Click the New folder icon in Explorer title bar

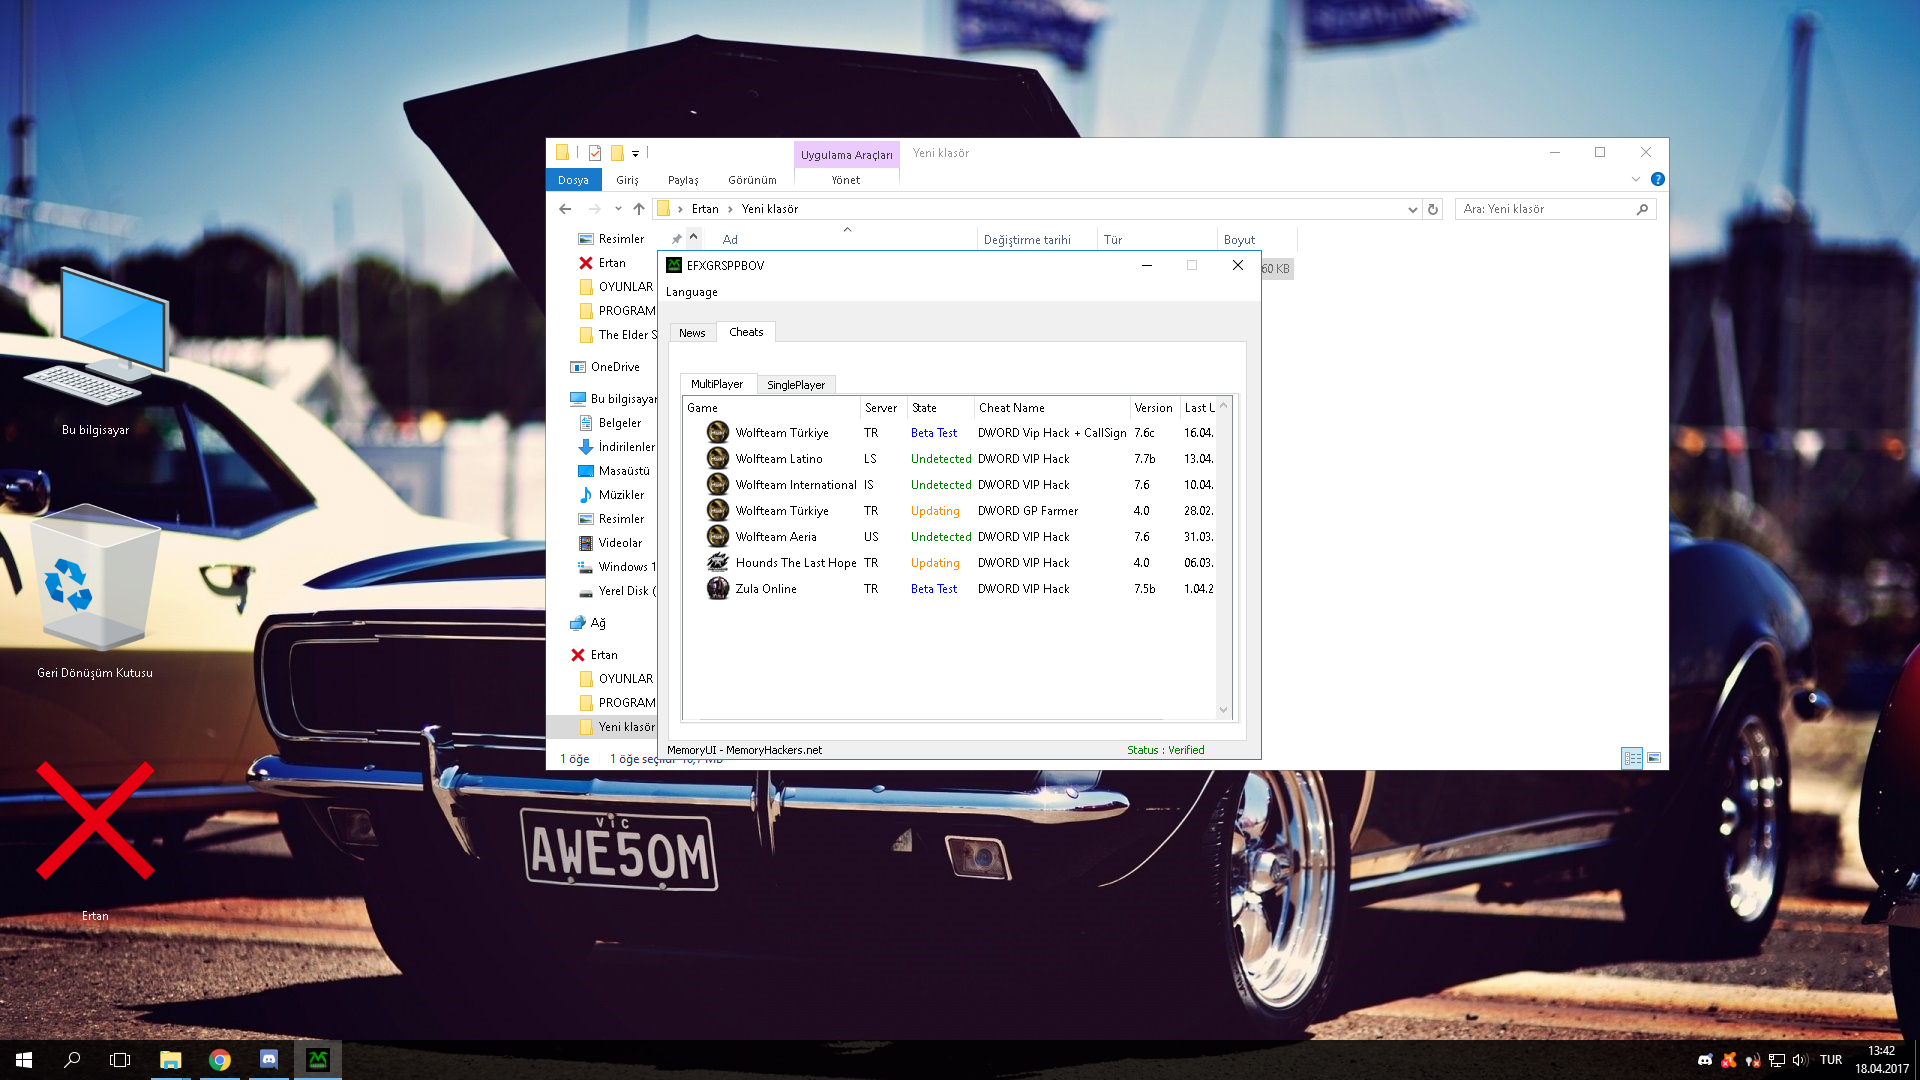coord(617,153)
